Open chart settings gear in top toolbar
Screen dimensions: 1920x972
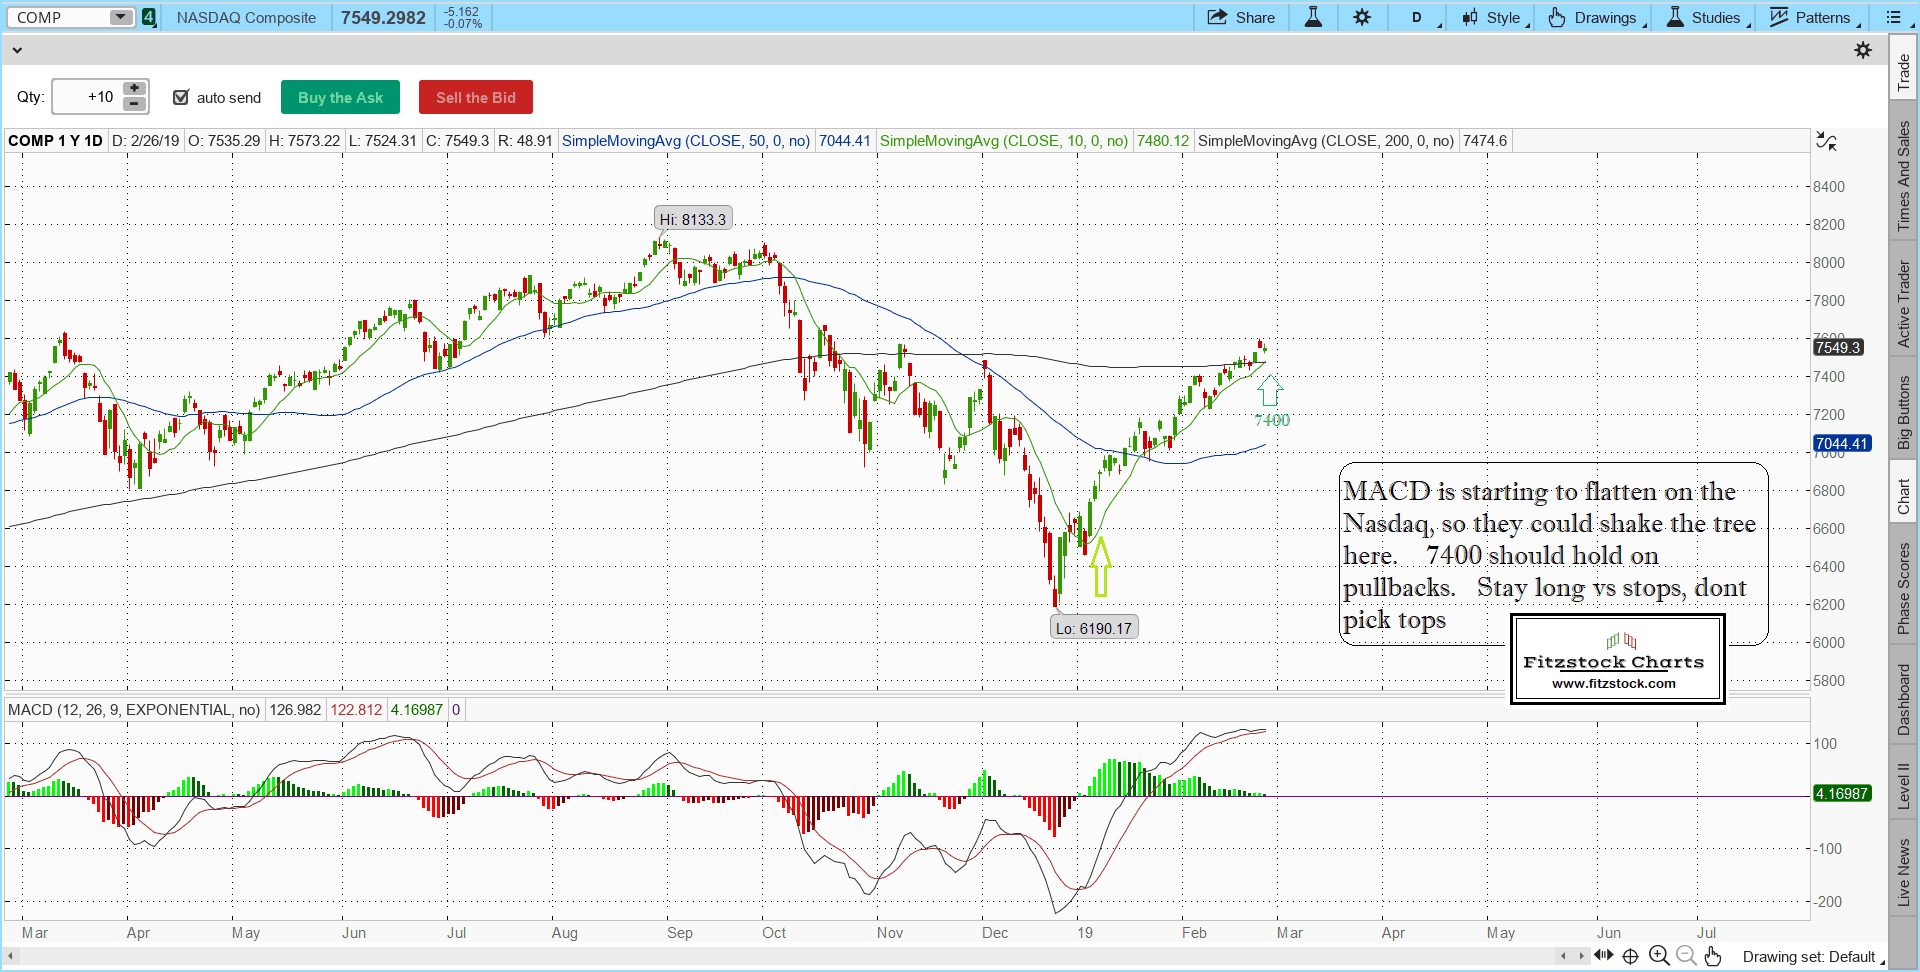click(1362, 17)
